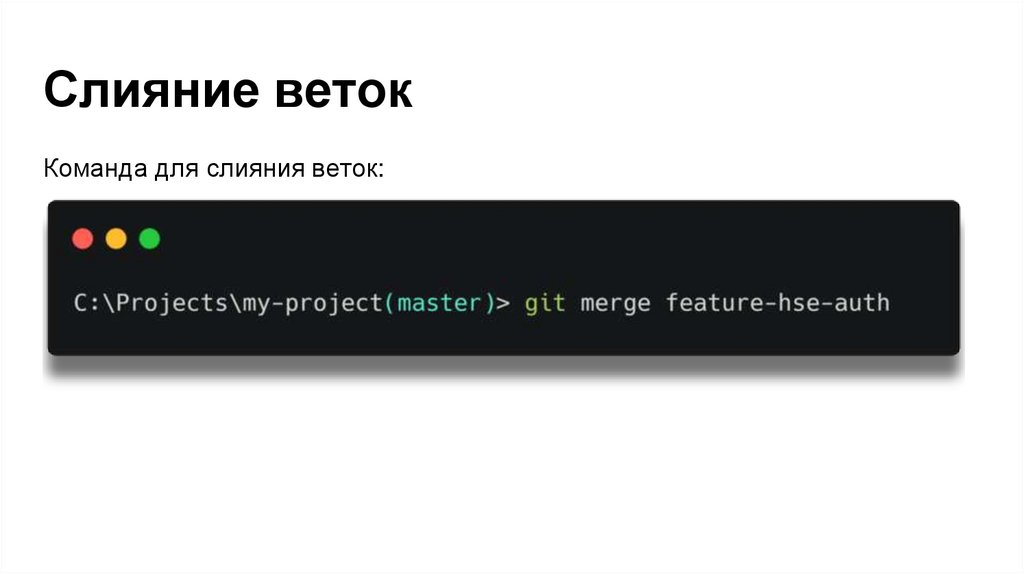Click the green maximize dot in terminal
This screenshot has width=1024, height=574.
(149, 239)
